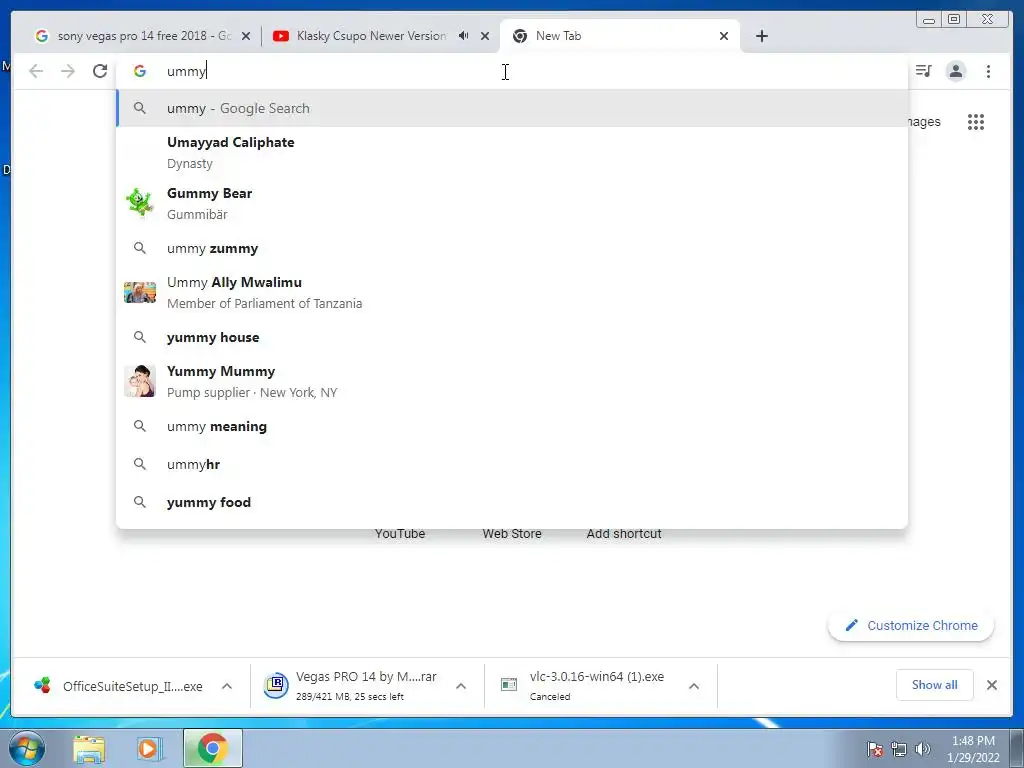Select 'ummyhr' suggestion

[512, 464]
